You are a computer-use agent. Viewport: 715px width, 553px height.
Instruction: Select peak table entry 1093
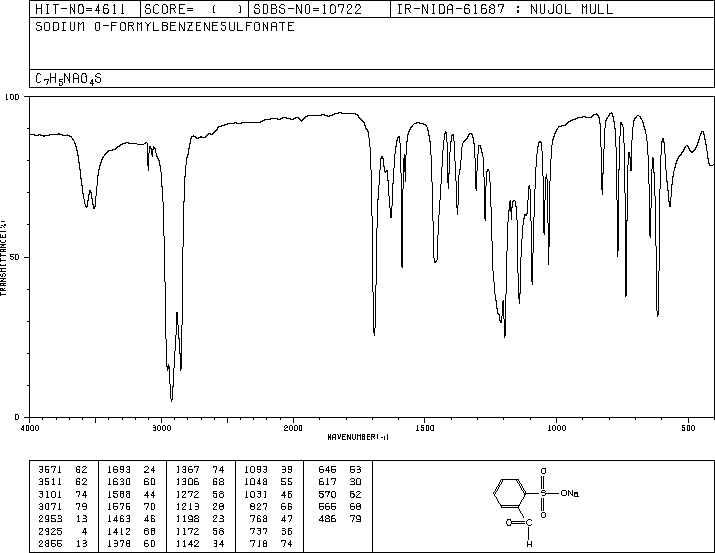[x=269, y=470]
